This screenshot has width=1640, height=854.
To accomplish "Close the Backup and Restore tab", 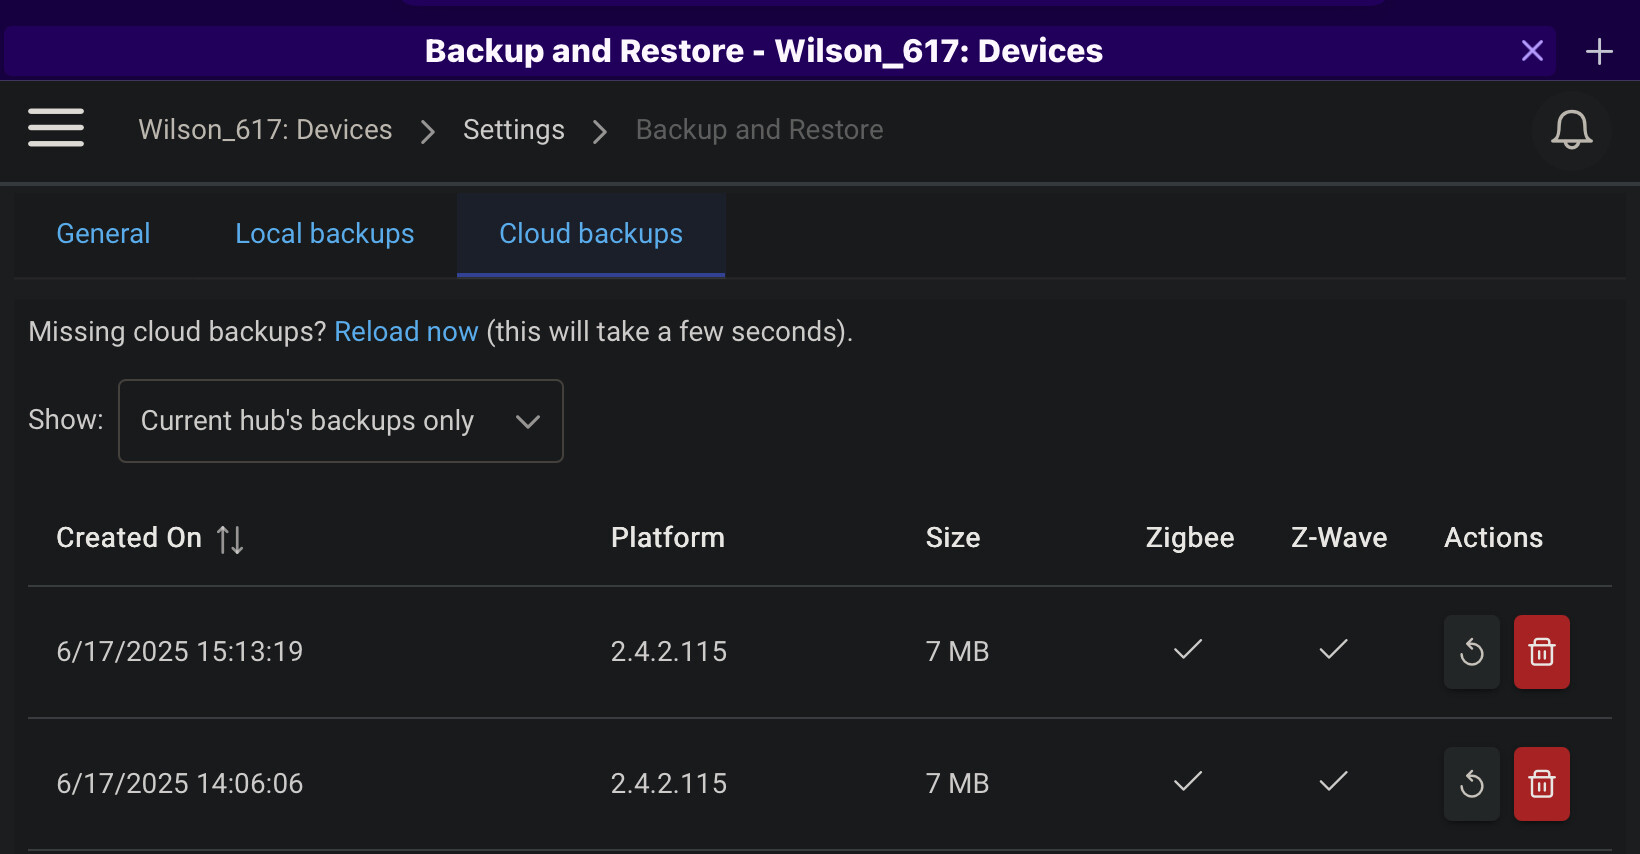I will [1532, 51].
